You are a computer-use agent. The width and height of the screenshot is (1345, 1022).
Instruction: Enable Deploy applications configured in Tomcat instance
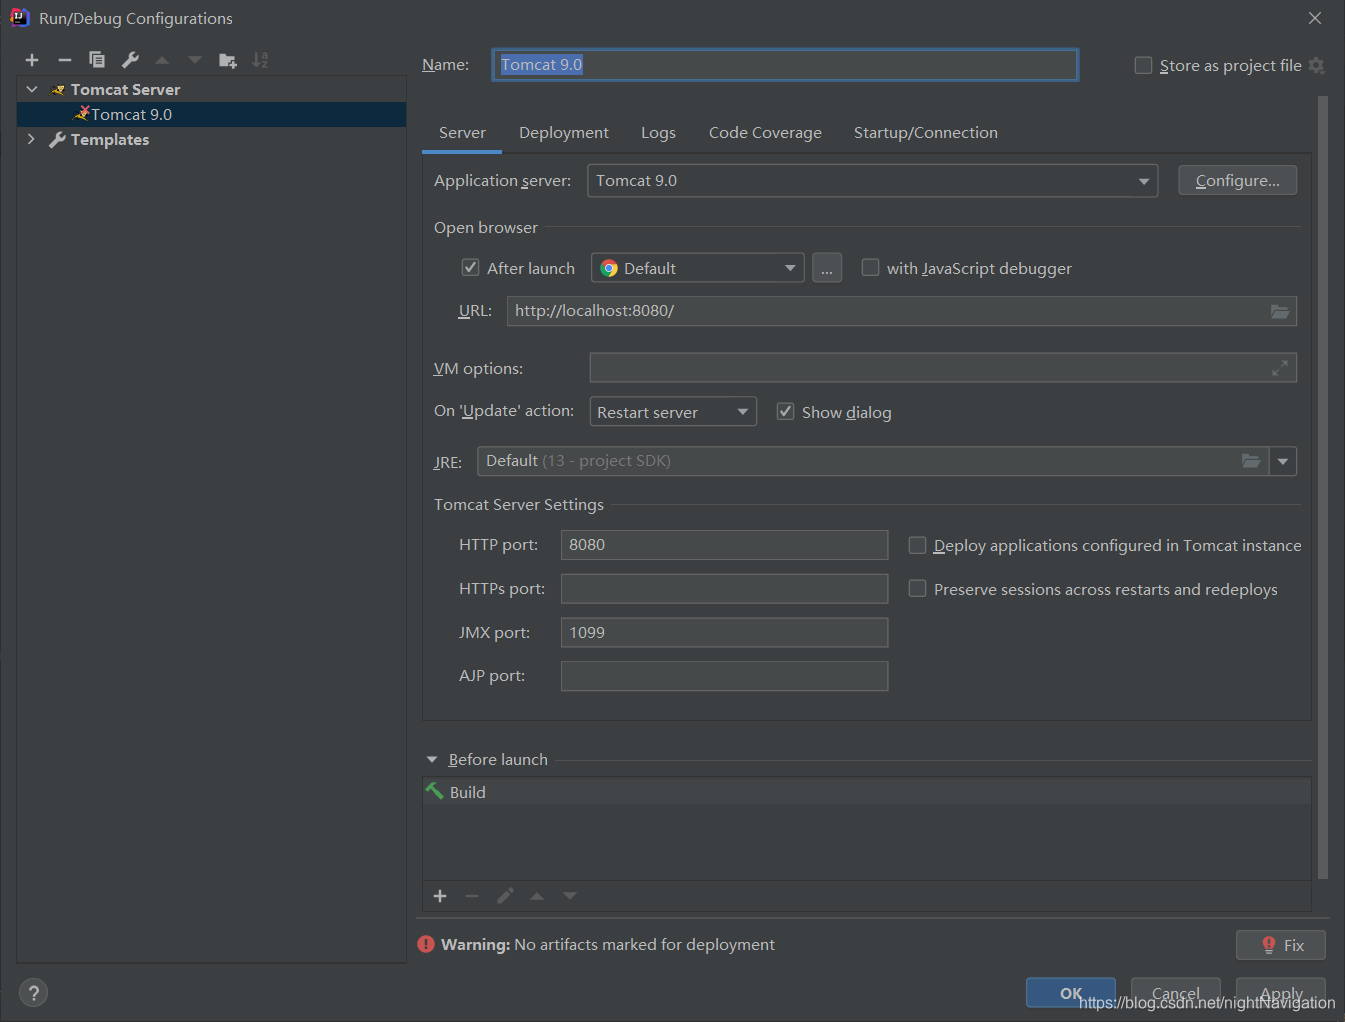(917, 545)
